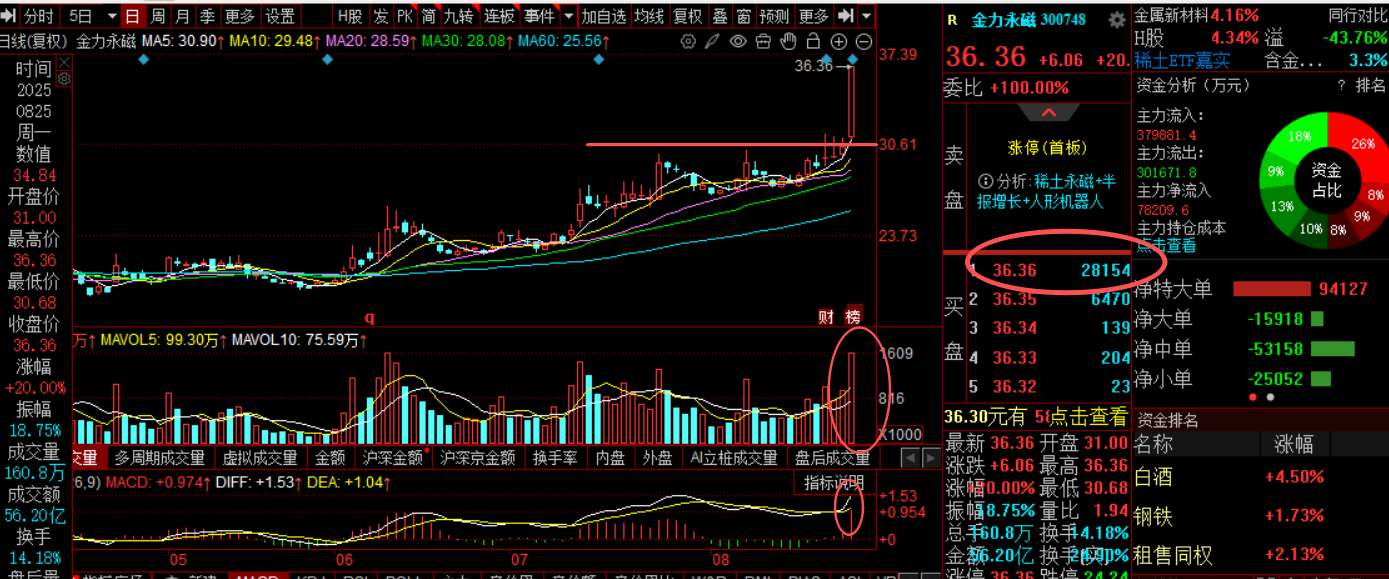Viewport: 1389px width, 579px height.
Task: Click the question mark help icon in 资金分析
Action: click(1341, 86)
